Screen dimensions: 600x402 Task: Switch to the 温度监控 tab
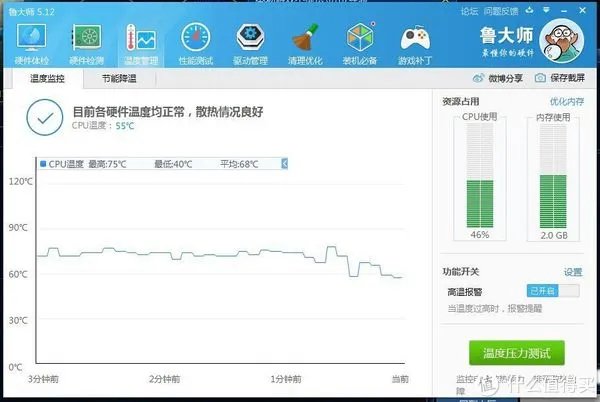click(x=47, y=78)
